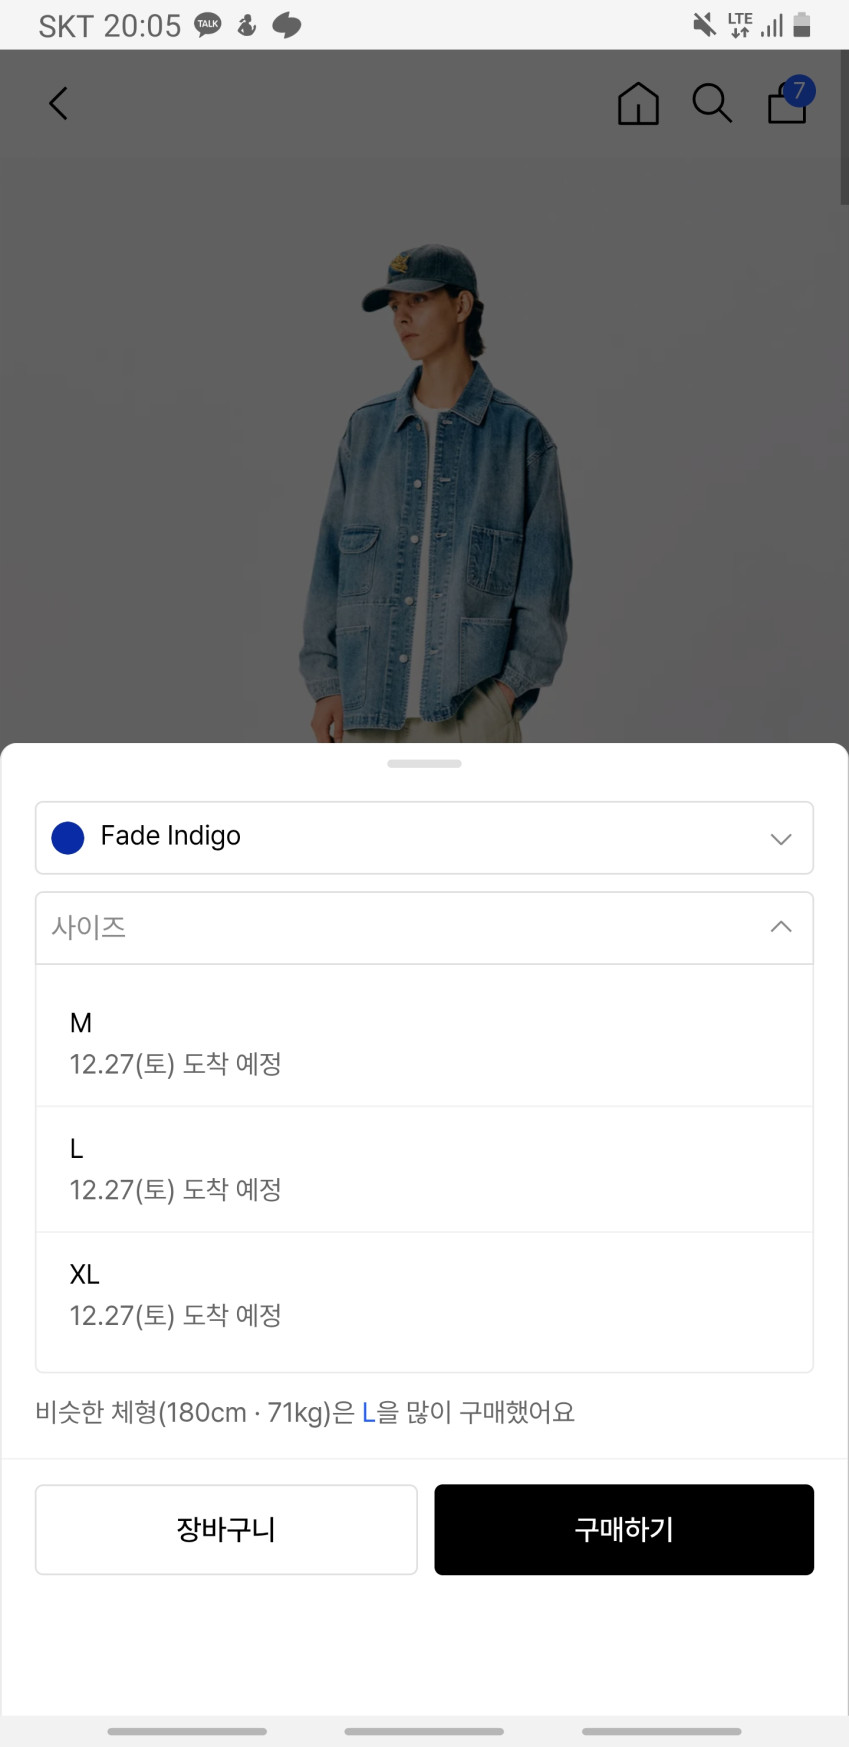This screenshot has height=1747, width=849.
Task: Expand the Fade Indigo color dropdown
Action: 424,838
